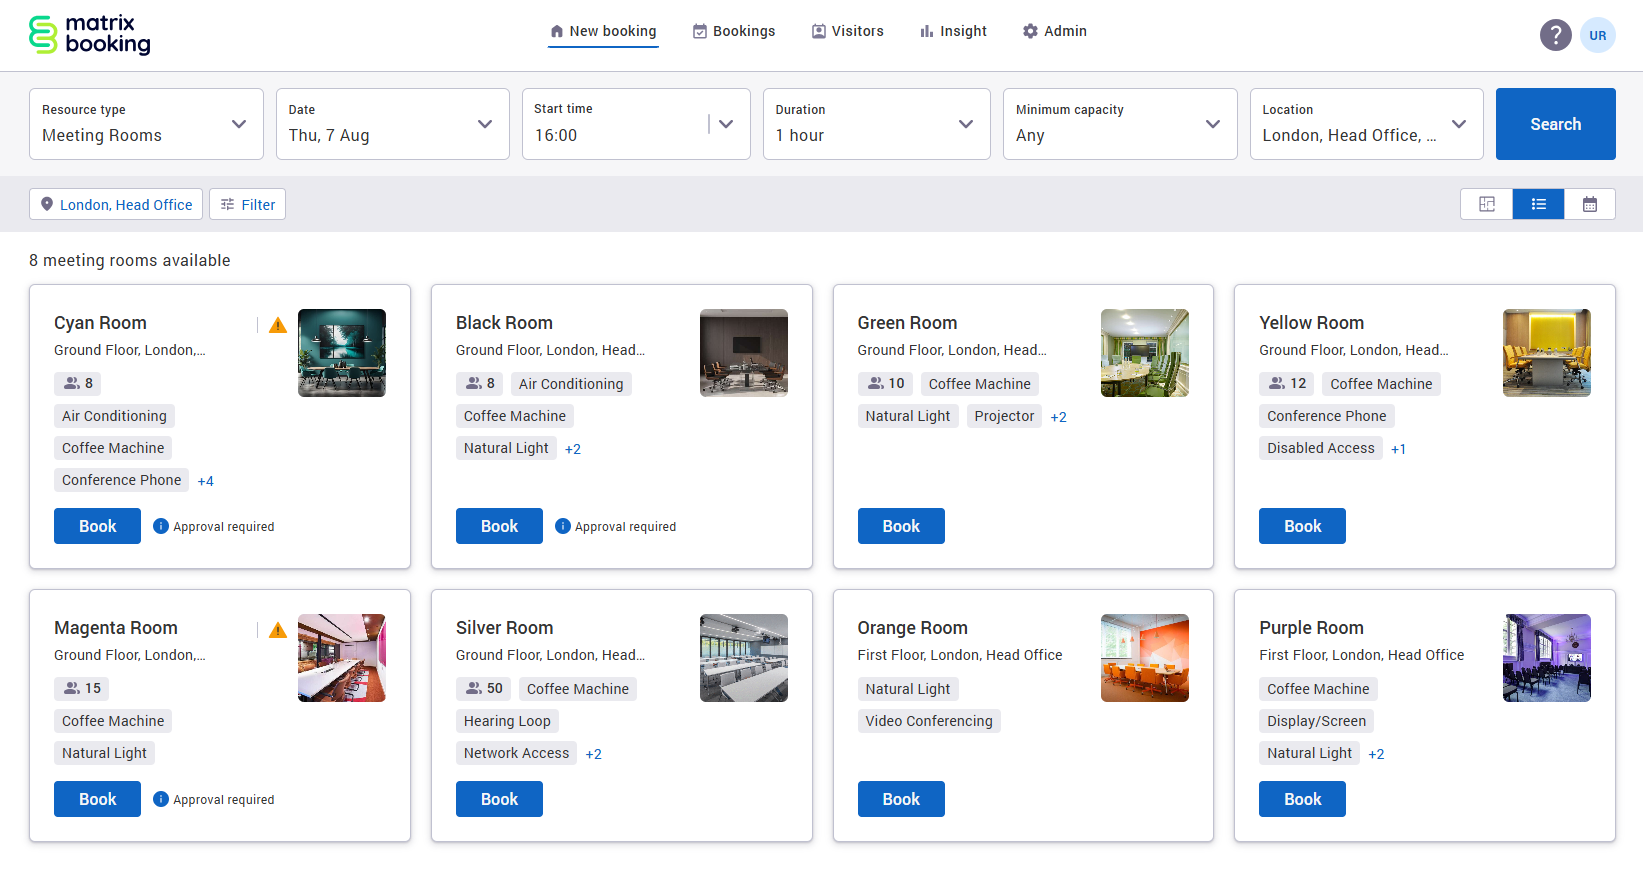This screenshot has height=890, width=1643.
Task: Switch to floor plan view
Action: coord(1487,204)
